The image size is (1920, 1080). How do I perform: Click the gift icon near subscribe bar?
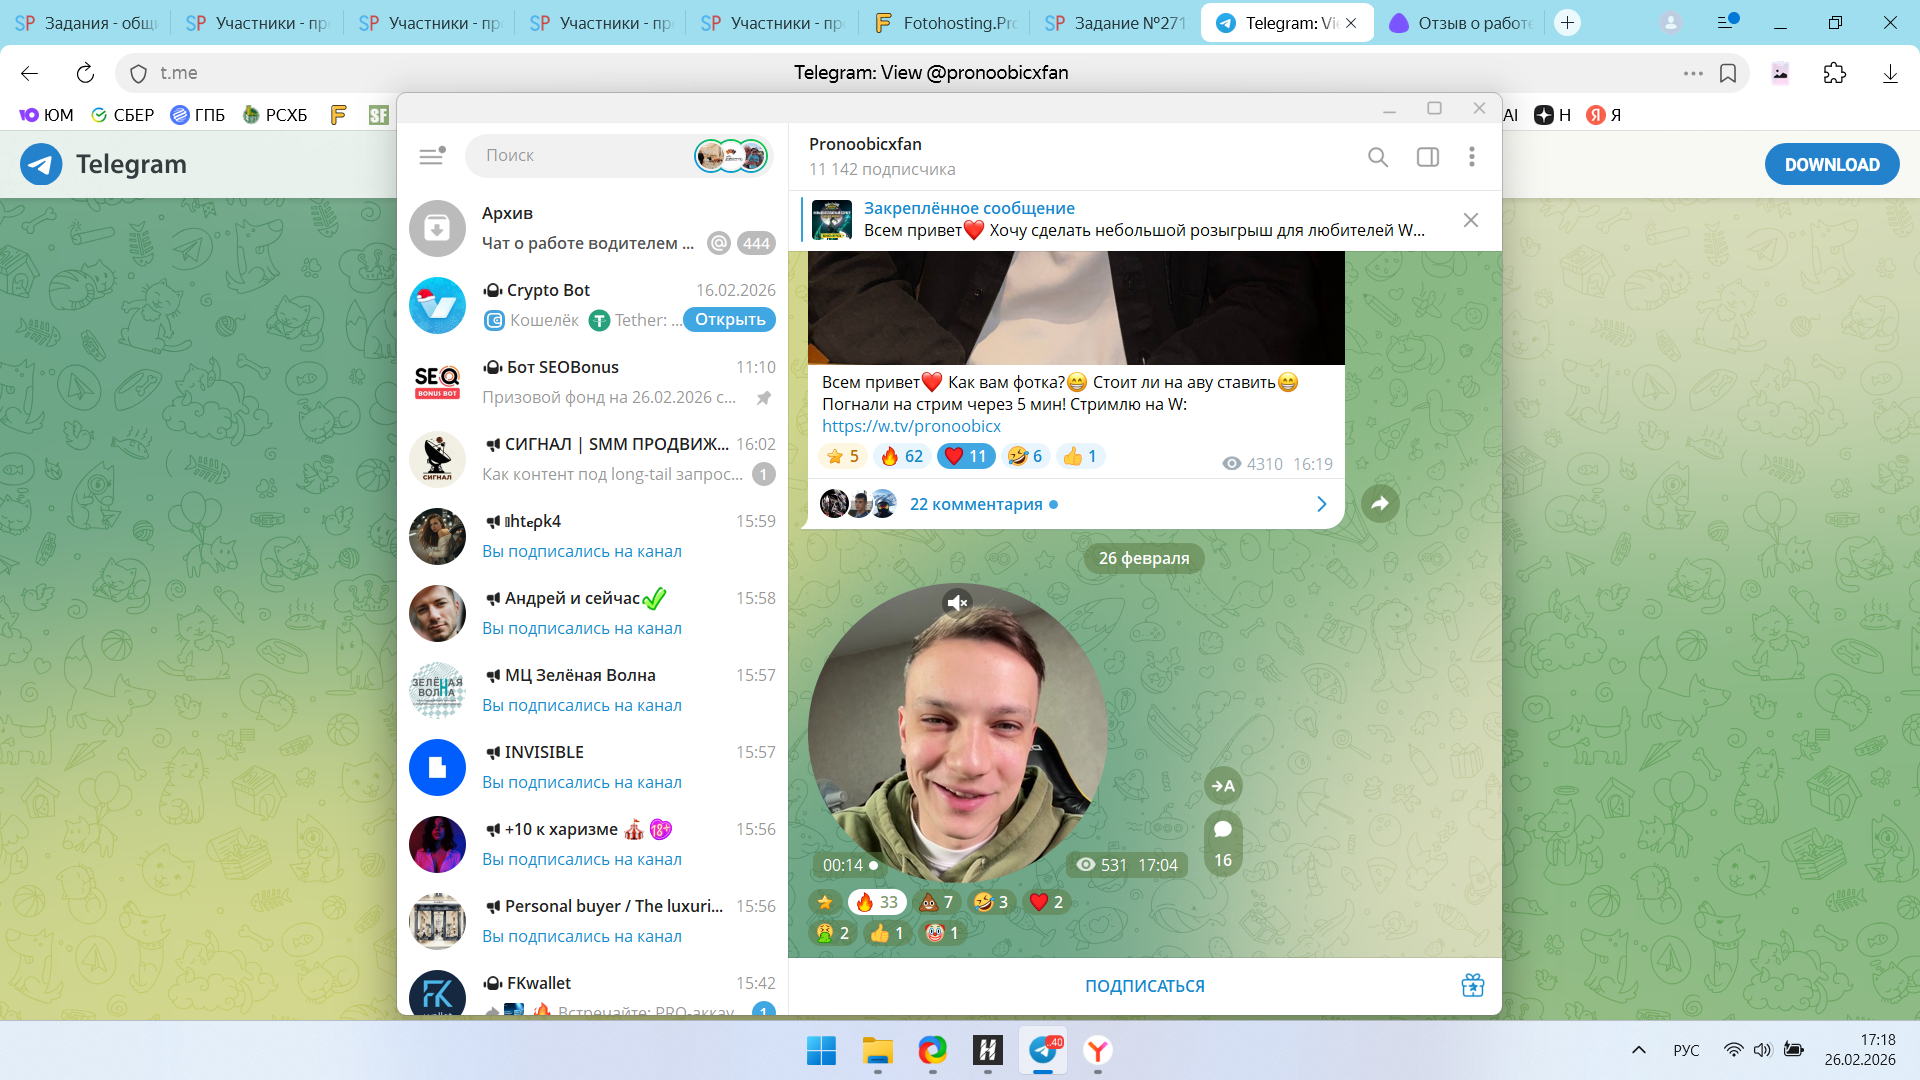(1472, 985)
